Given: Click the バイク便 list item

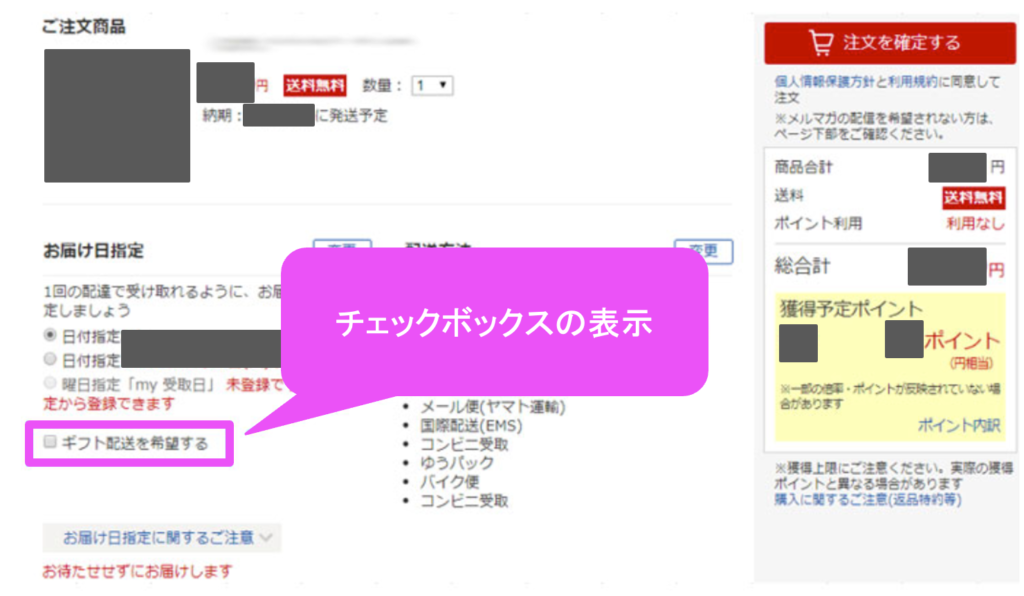Looking at the screenshot, I should (449, 482).
